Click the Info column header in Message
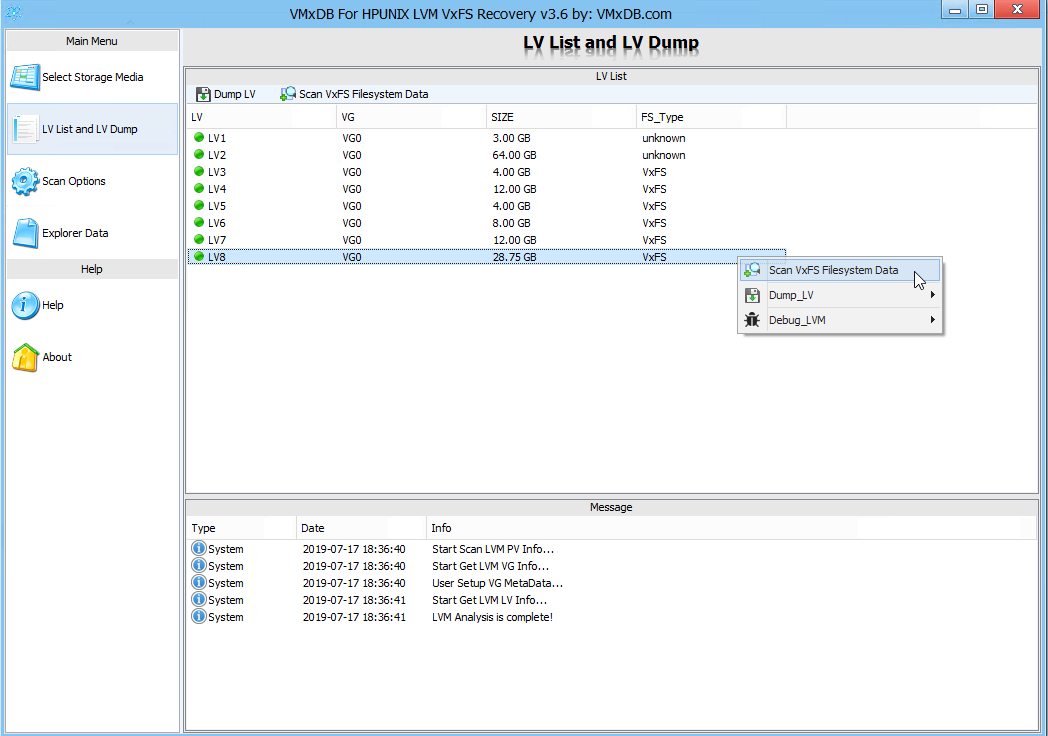1048x736 pixels. click(731, 528)
